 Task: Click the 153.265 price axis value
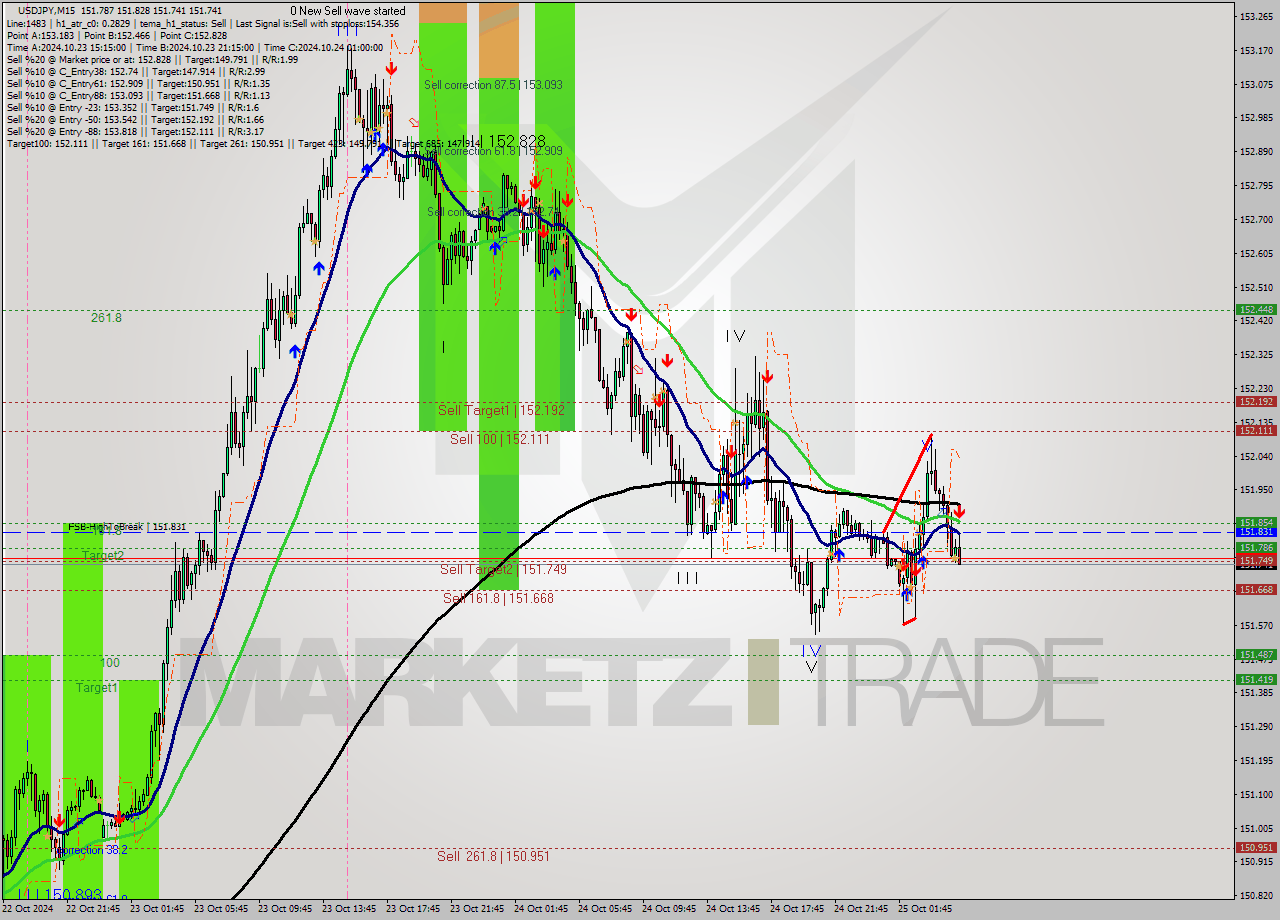click(1256, 17)
